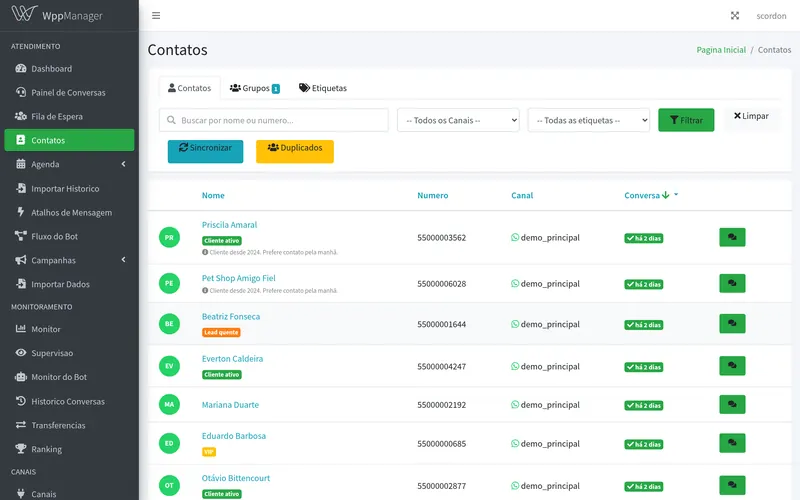Open Fluxo do Bot
The image size is (800, 500).
(x=69, y=236)
